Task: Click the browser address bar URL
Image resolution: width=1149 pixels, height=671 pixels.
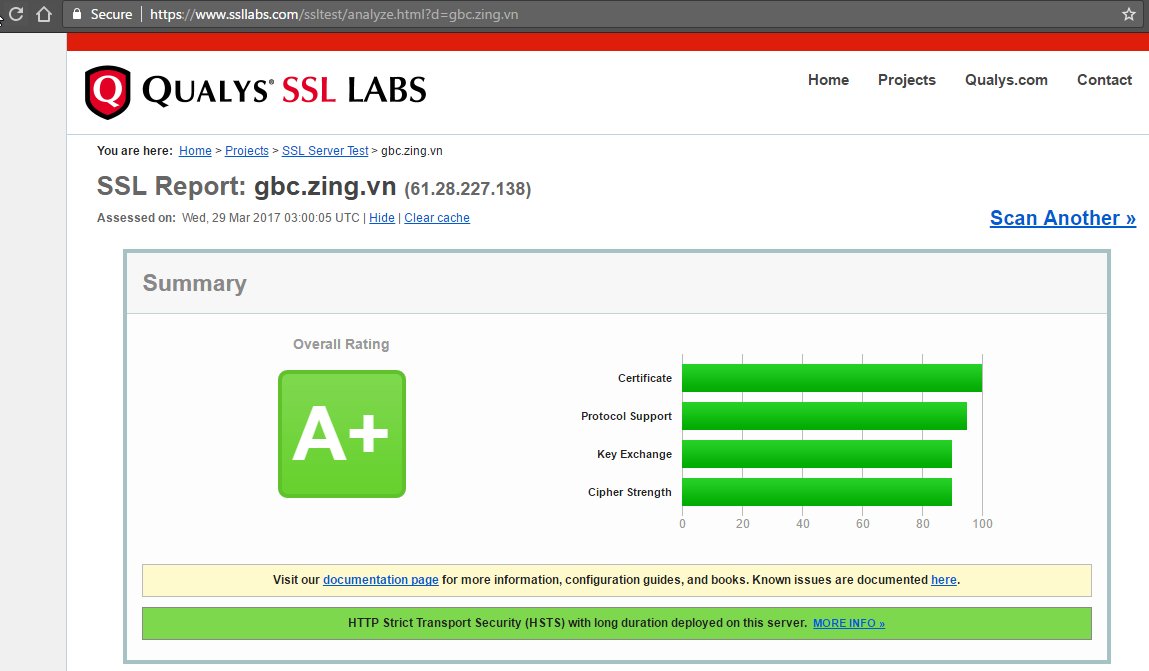Action: coord(333,14)
